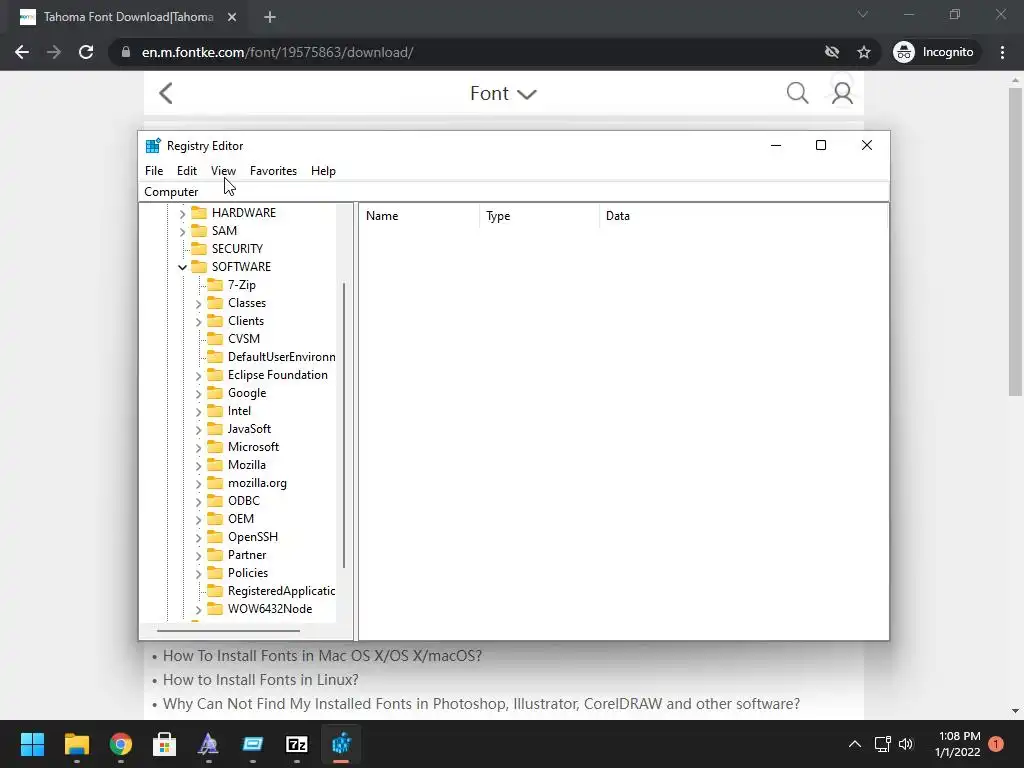Expand the Microsoft key chevron
The image size is (1024, 768).
coord(199,447)
